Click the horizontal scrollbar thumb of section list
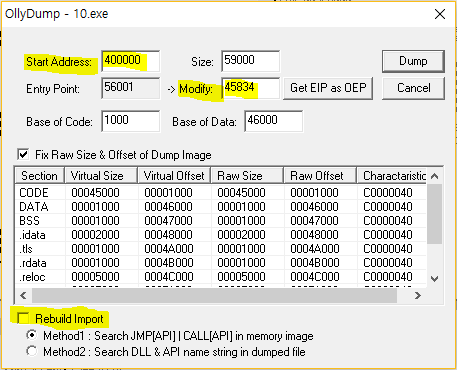The image size is (457, 370). (214, 295)
